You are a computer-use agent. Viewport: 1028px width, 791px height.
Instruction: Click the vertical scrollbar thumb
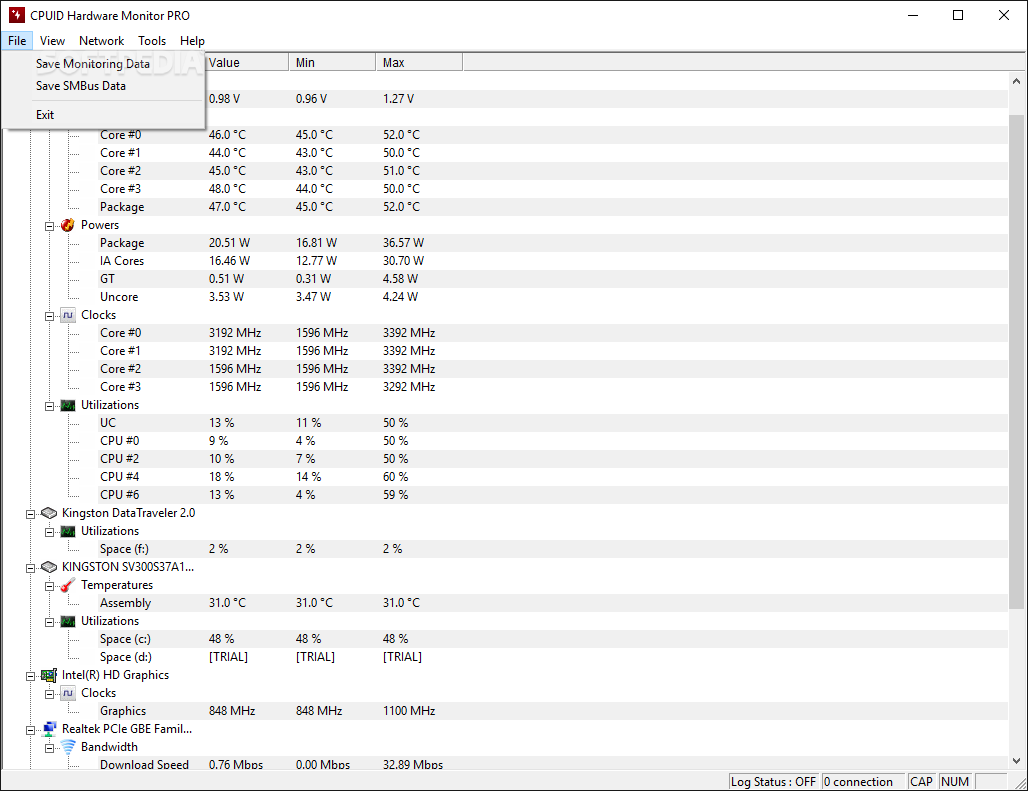point(1016,362)
